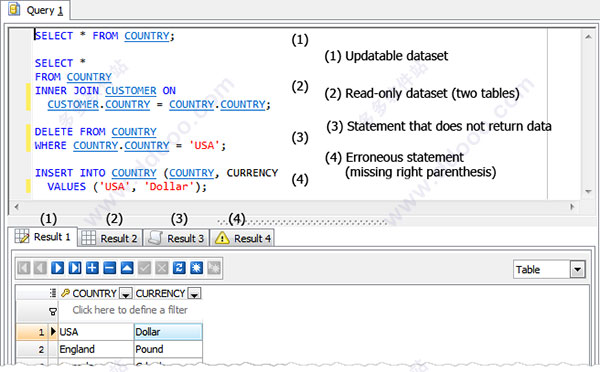Select the Dollar cell in first row

click(x=168, y=332)
